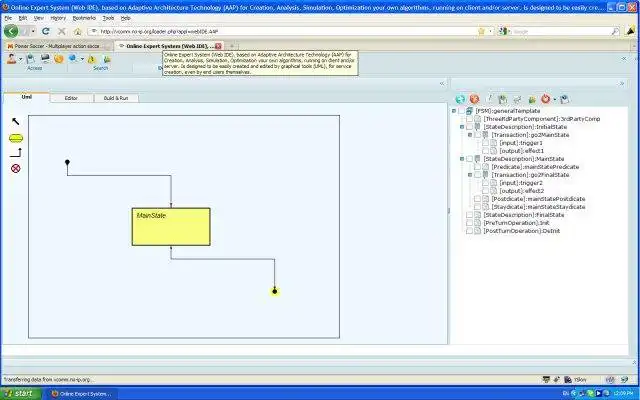Collapse the [Transaction]:go2FinalState node
Screen dimensions: 640x400
(470, 175)
